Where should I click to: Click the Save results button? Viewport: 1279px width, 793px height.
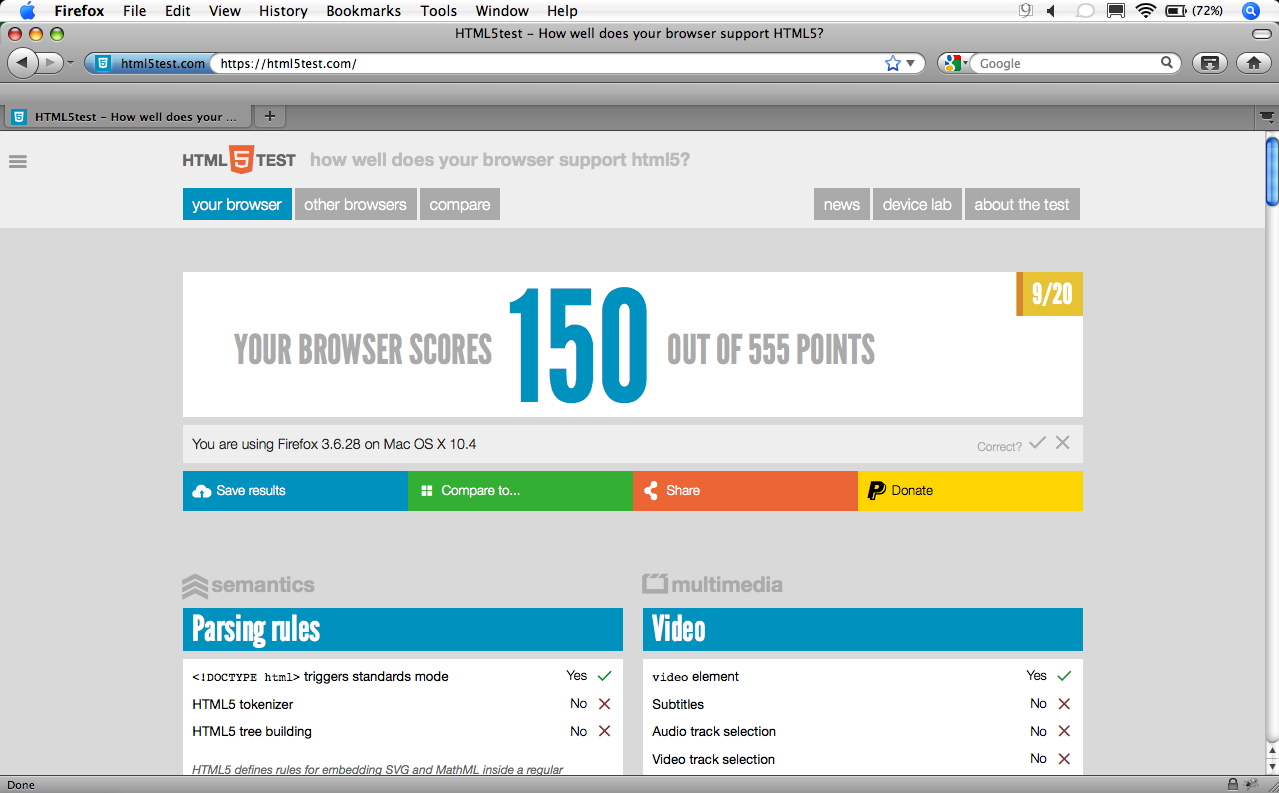point(295,491)
